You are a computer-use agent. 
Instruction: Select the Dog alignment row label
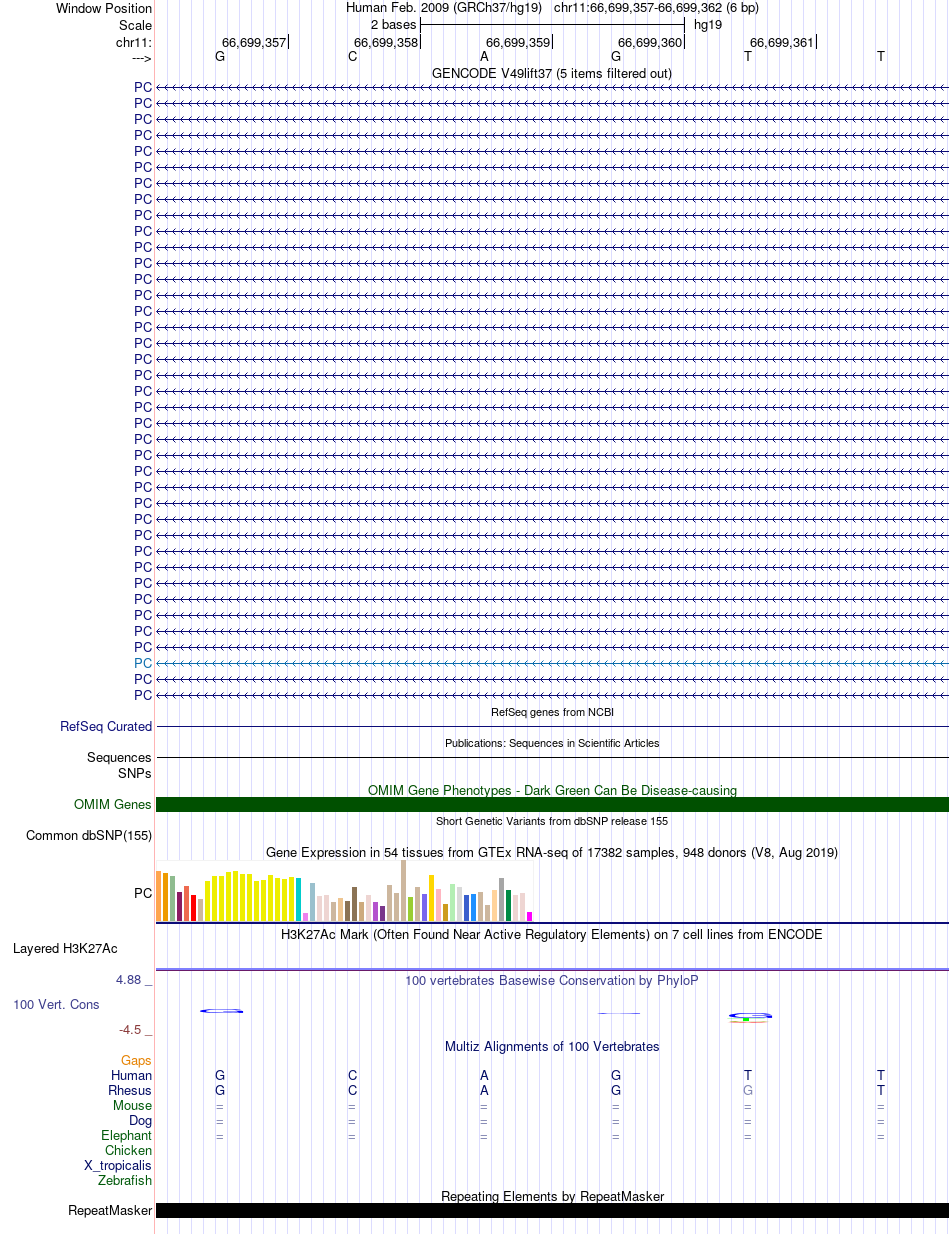(141, 1121)
